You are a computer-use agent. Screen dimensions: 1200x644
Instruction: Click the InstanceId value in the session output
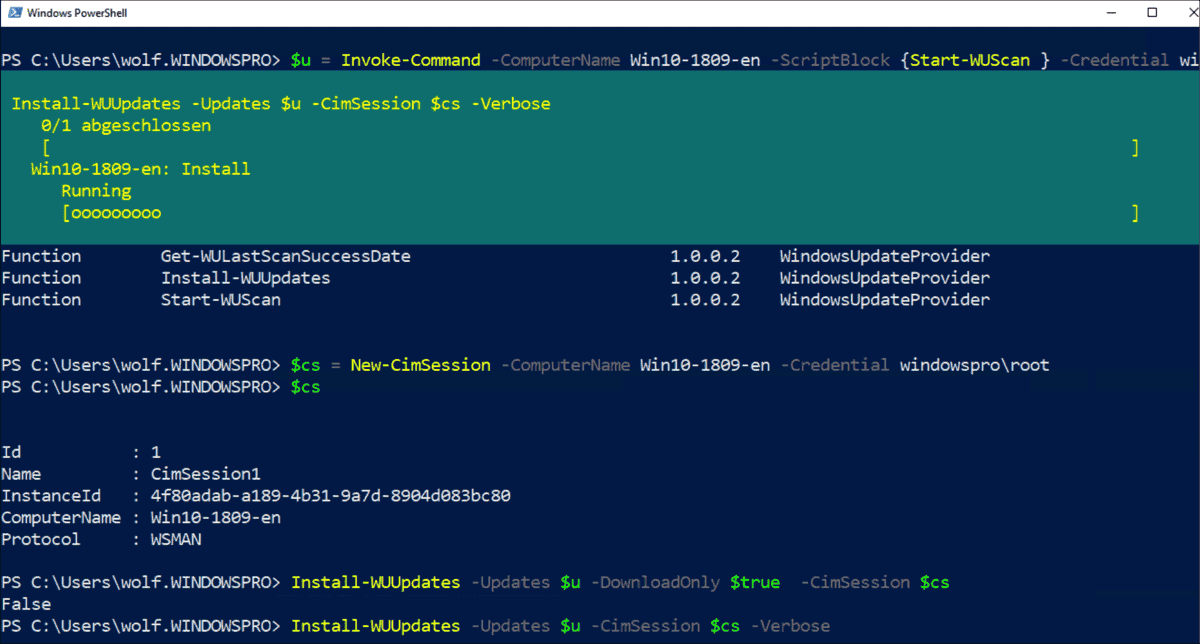pos(330,495)
